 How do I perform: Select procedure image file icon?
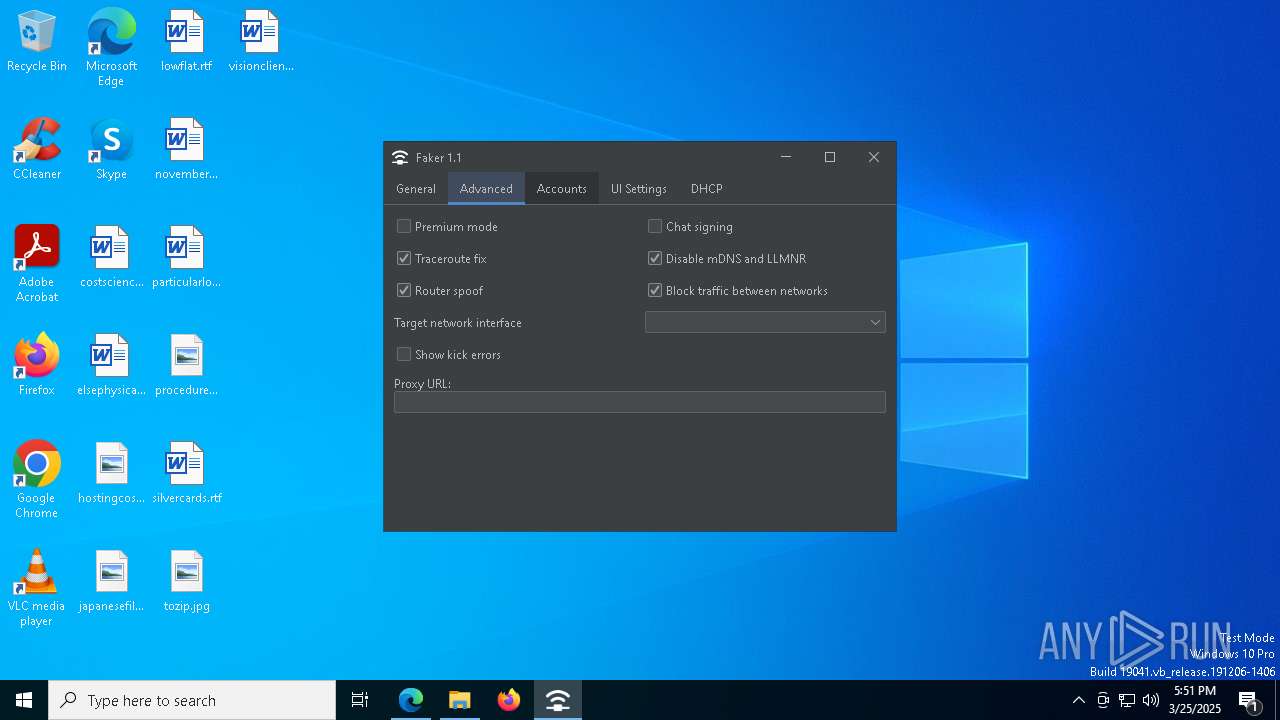[186, 366]
